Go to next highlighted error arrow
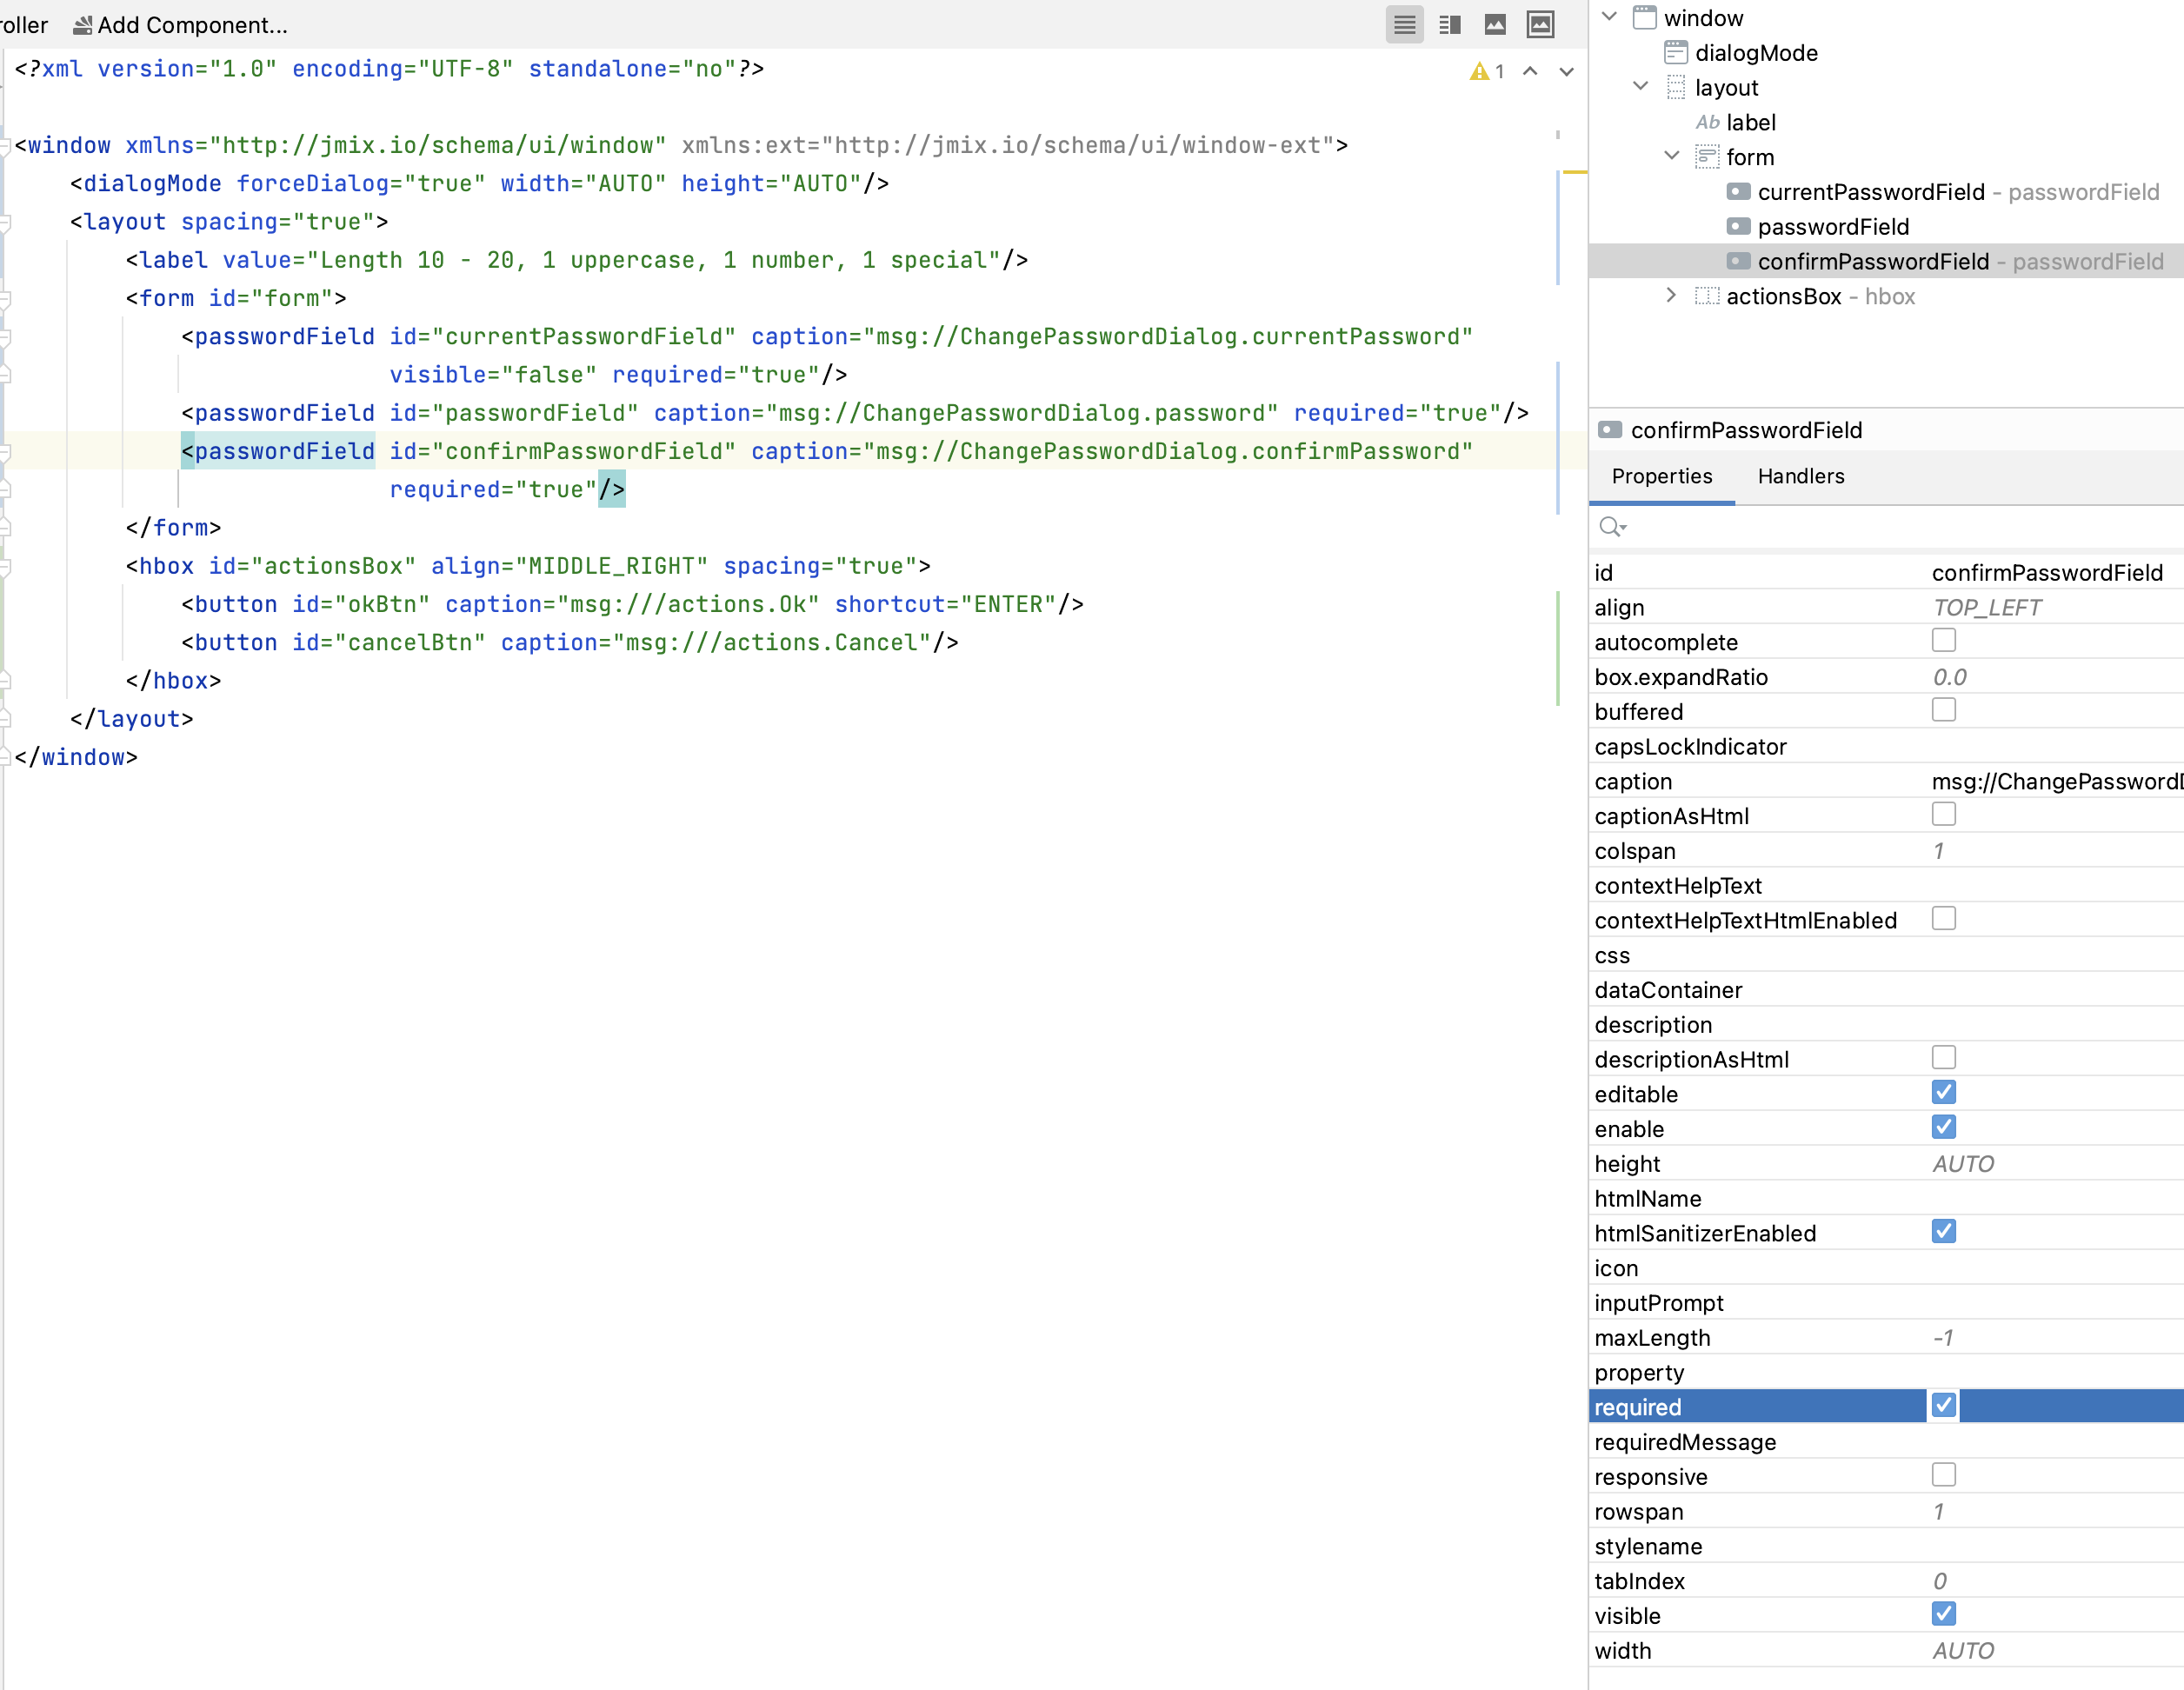This screenshot has width=2184, height=1690. pyautogui.click(x=1566, y=71)
